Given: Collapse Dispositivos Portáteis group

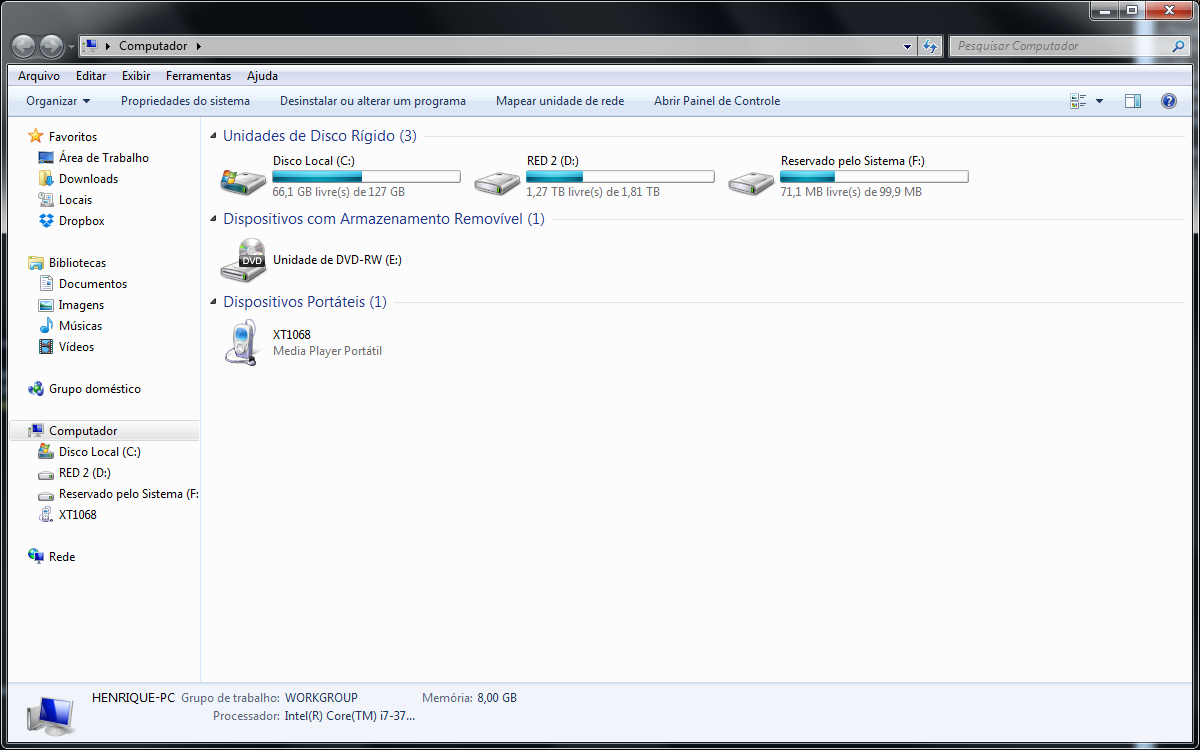Looking at the screenshot, I should click(x=214, y=302).
